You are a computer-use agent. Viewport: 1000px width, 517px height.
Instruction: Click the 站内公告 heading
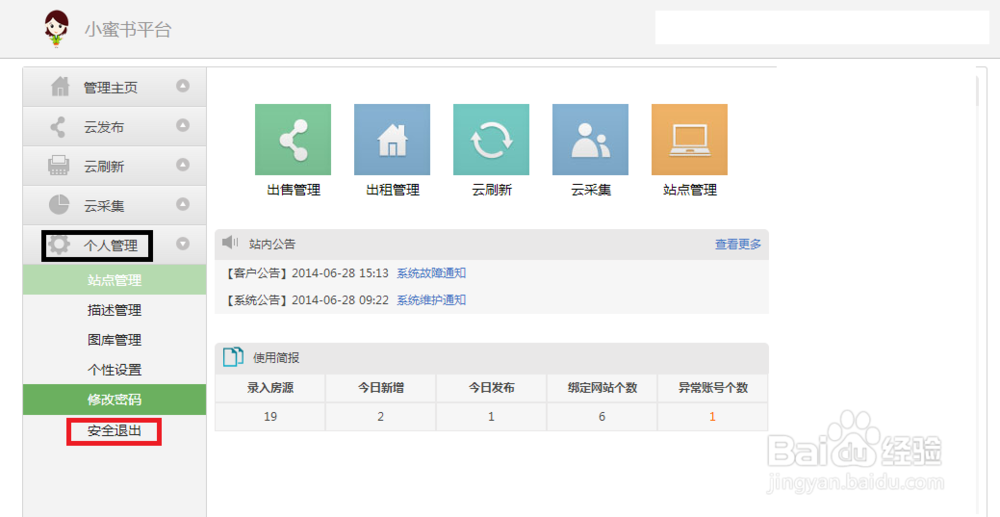[272, 244]
